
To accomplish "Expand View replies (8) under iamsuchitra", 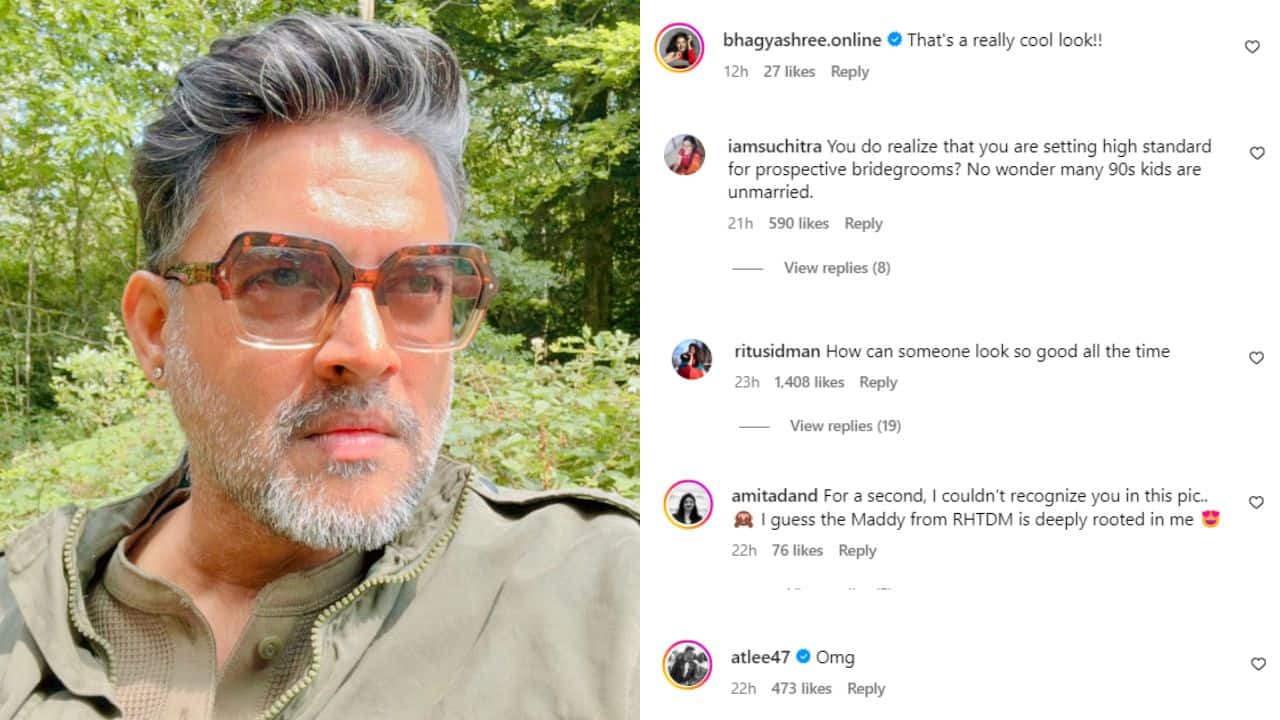I will [837, 268].
